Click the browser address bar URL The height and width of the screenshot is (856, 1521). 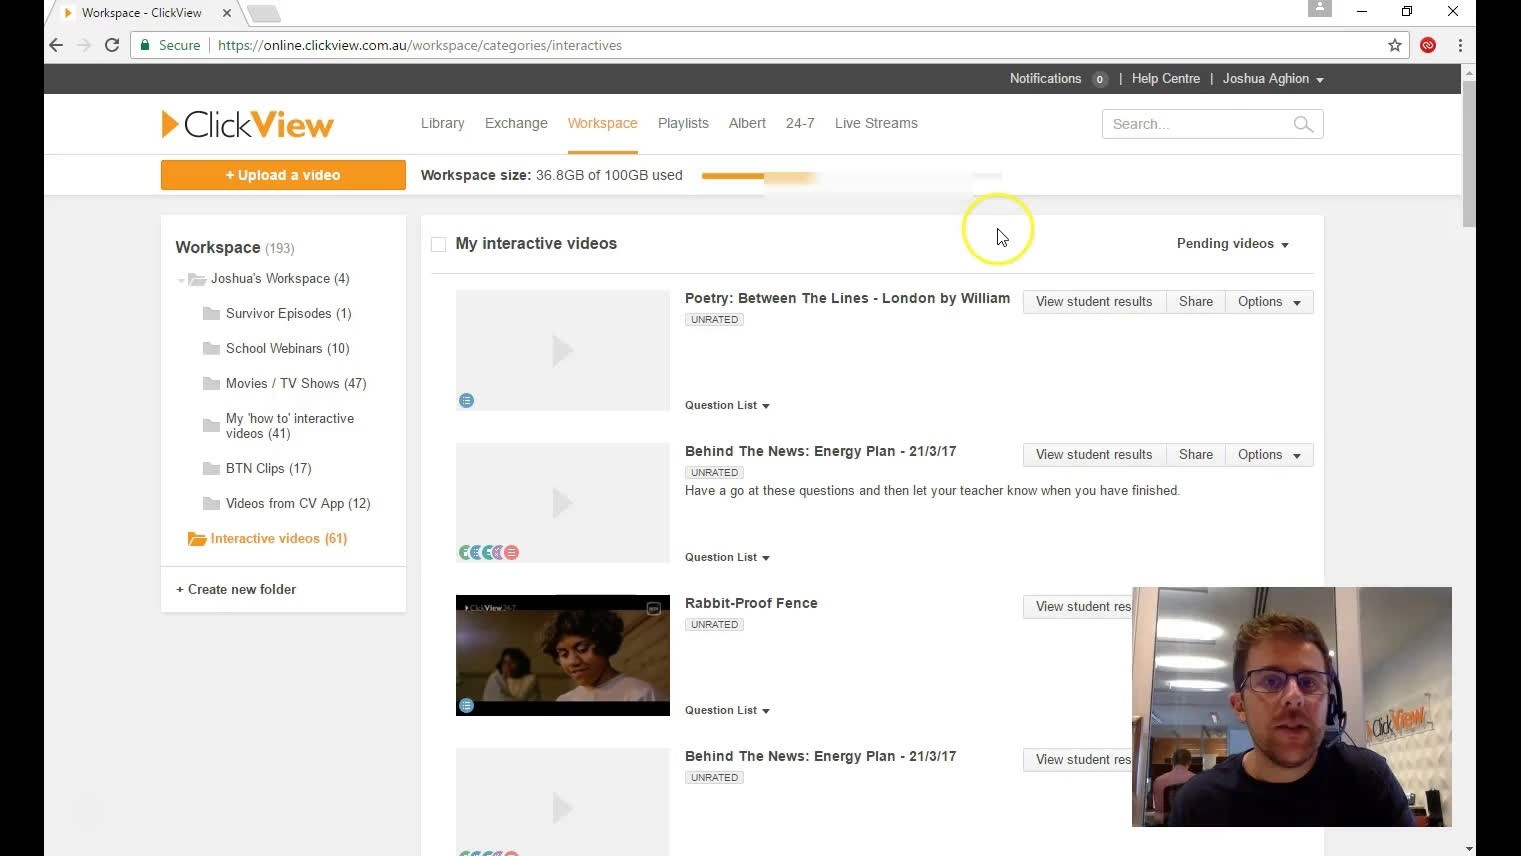(420, 45)
